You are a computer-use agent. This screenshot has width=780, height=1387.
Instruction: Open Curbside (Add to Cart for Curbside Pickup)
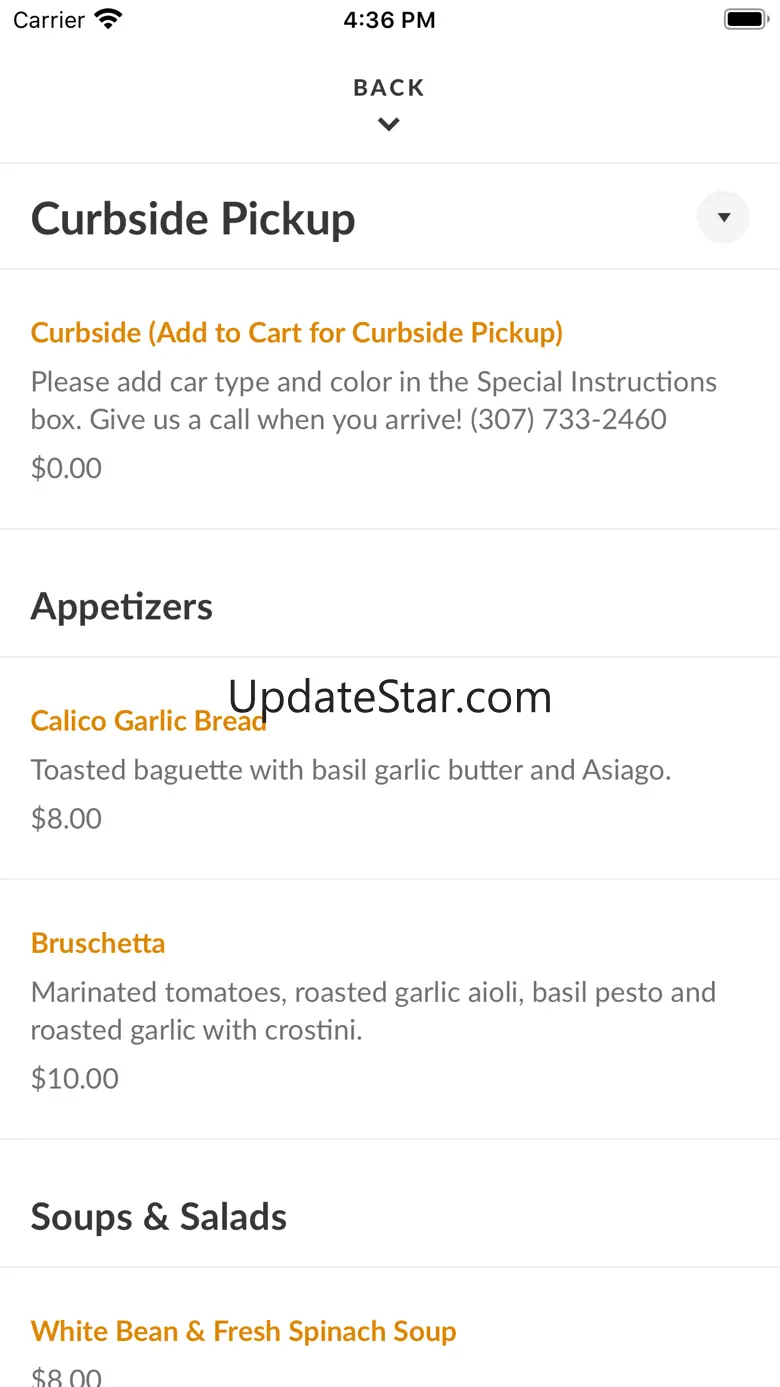297,332
